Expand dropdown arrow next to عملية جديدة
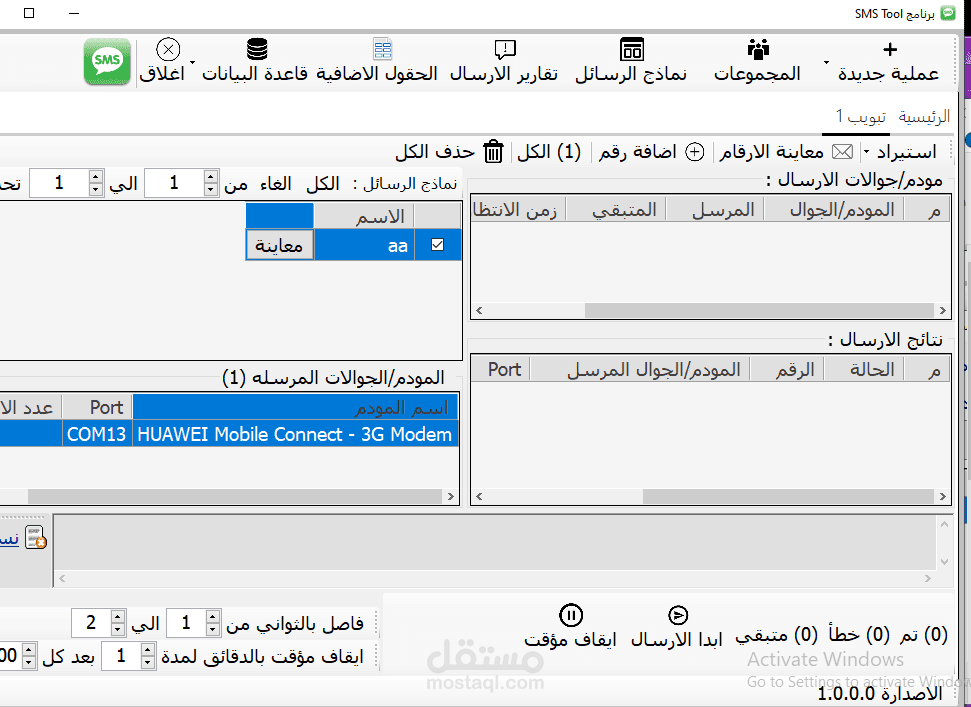 tap(826, 63)
